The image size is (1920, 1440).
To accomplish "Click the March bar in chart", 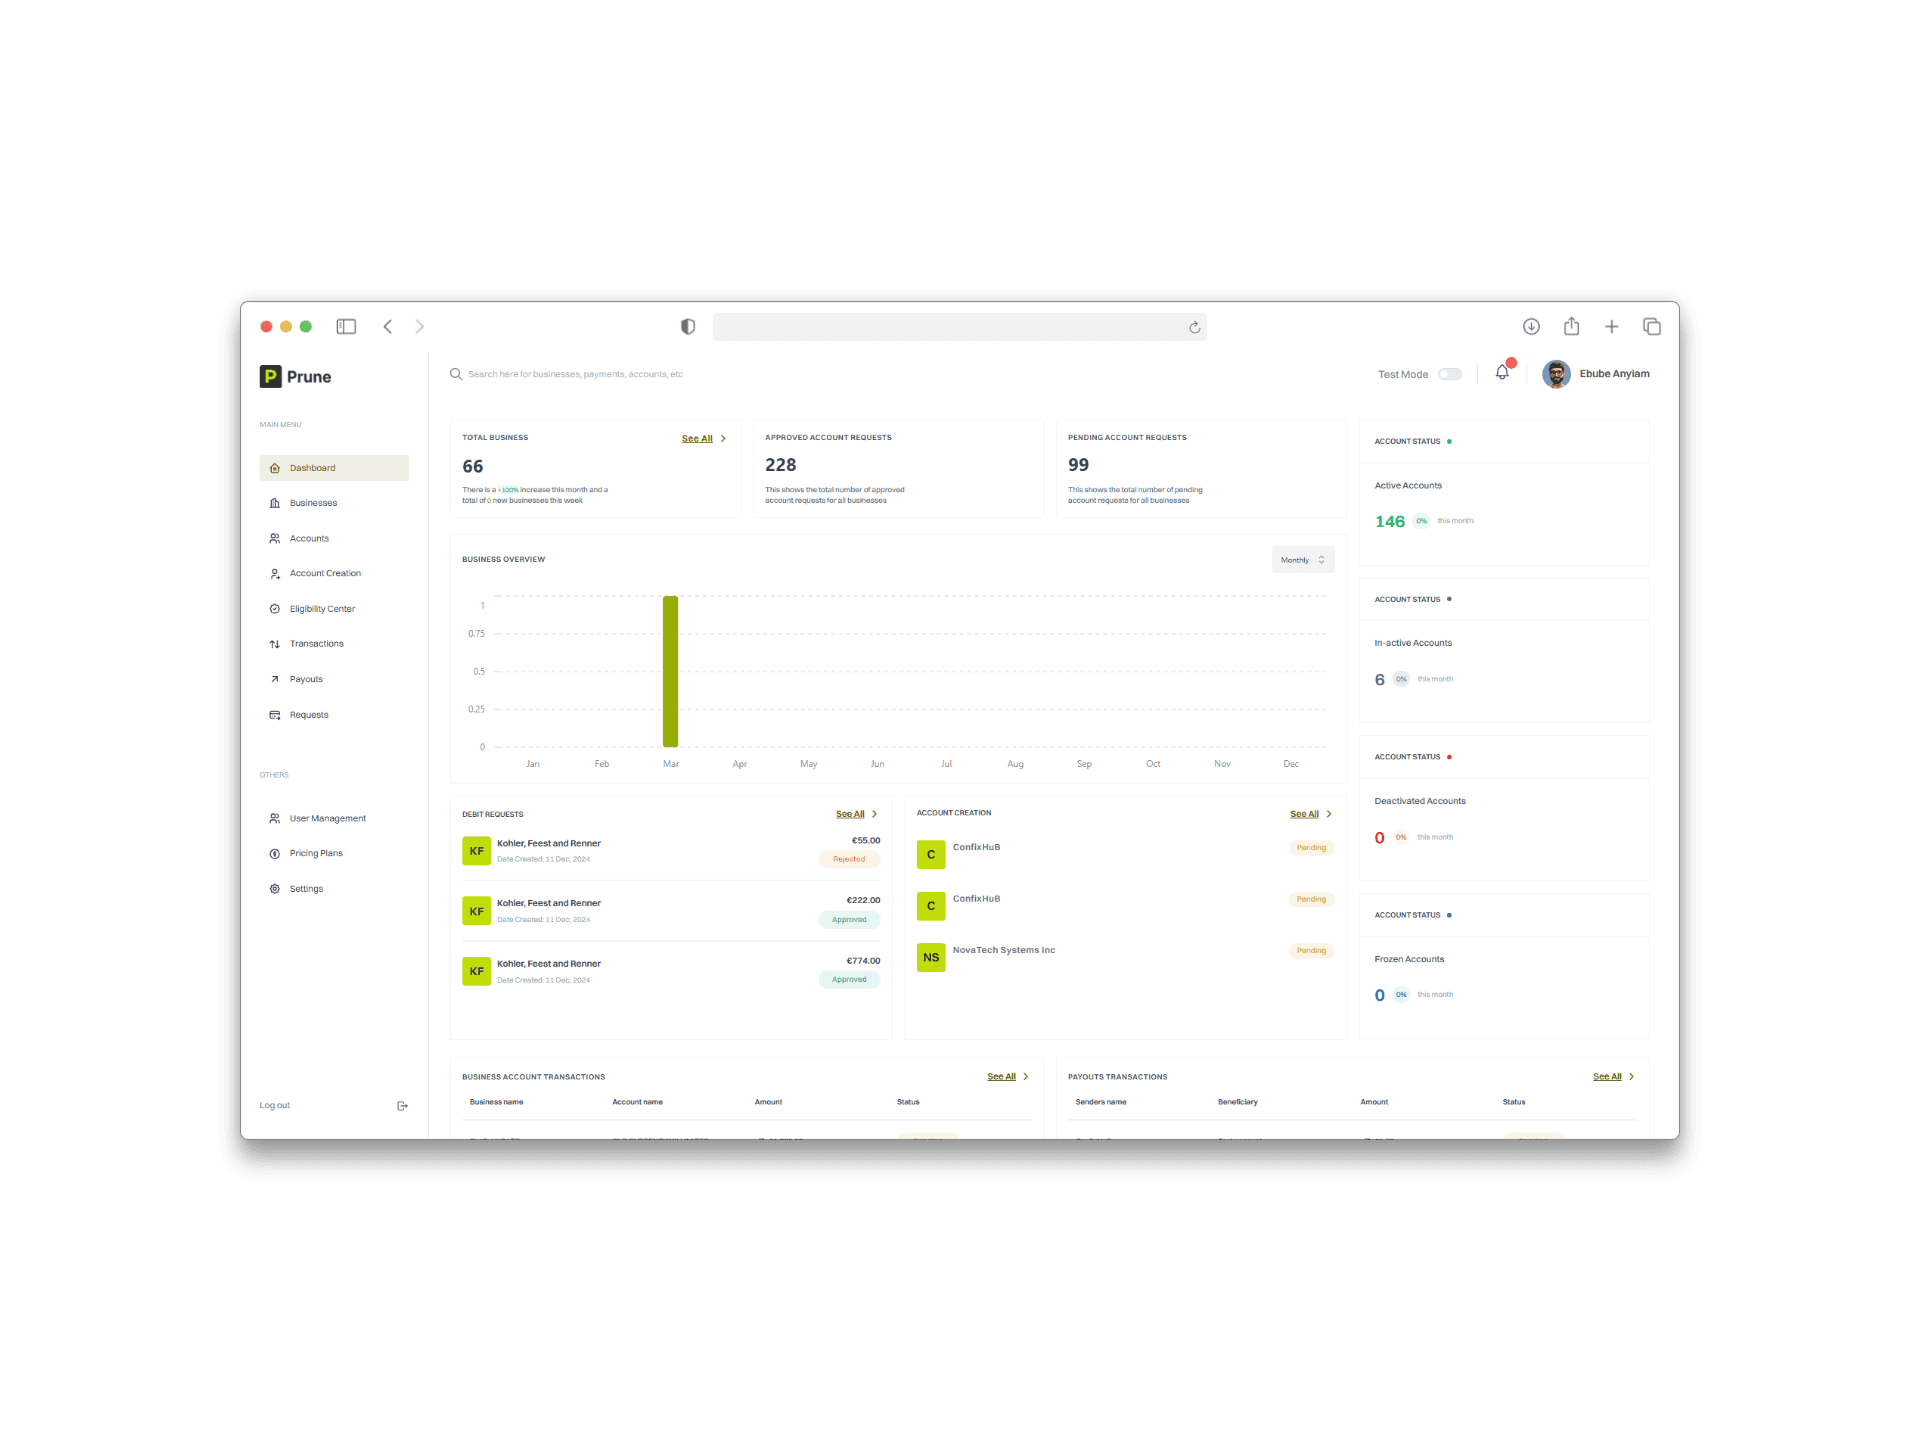I will (x=671, y=671).
